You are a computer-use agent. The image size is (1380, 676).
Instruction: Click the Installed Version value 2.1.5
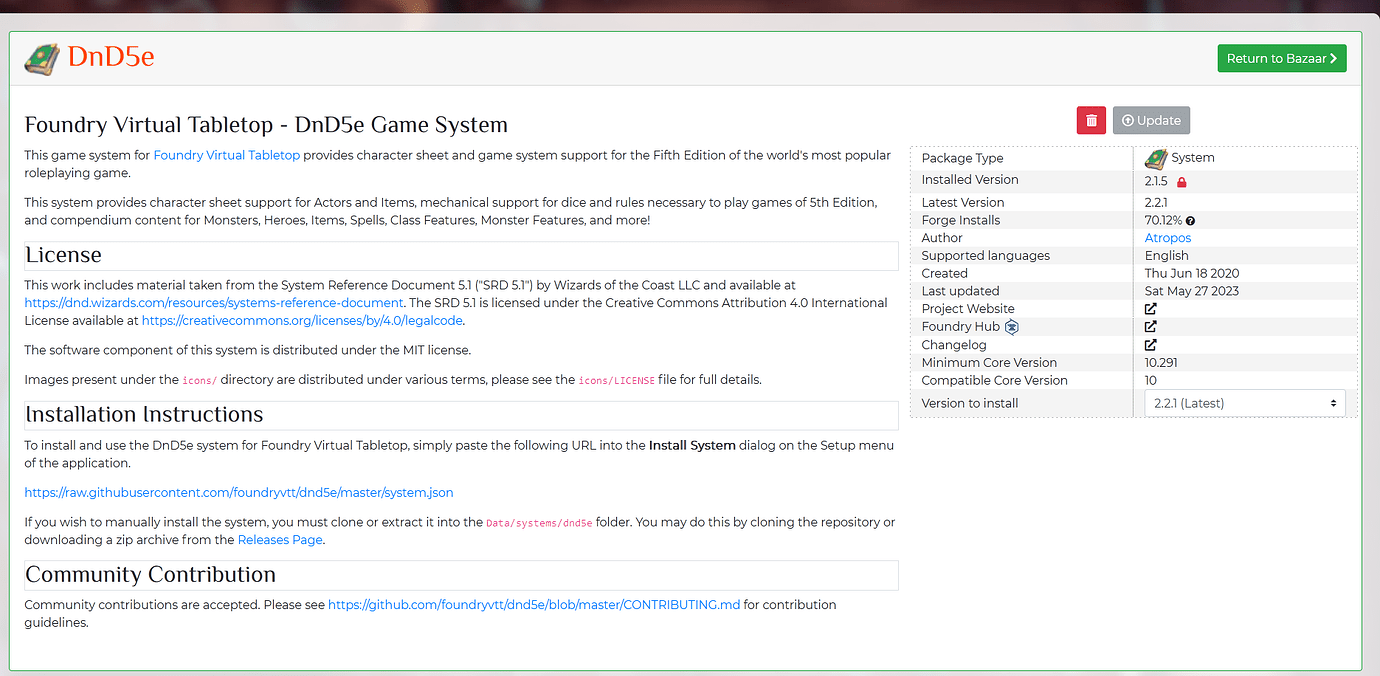[1158, 181]
